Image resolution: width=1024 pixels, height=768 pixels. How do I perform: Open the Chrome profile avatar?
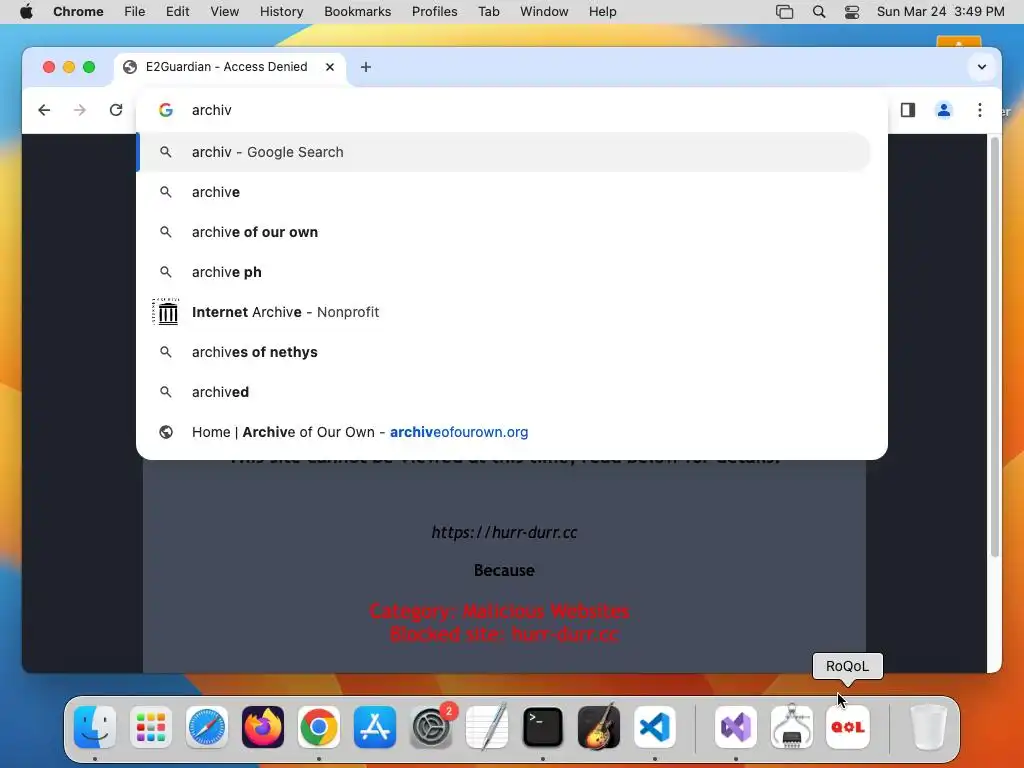944,110
